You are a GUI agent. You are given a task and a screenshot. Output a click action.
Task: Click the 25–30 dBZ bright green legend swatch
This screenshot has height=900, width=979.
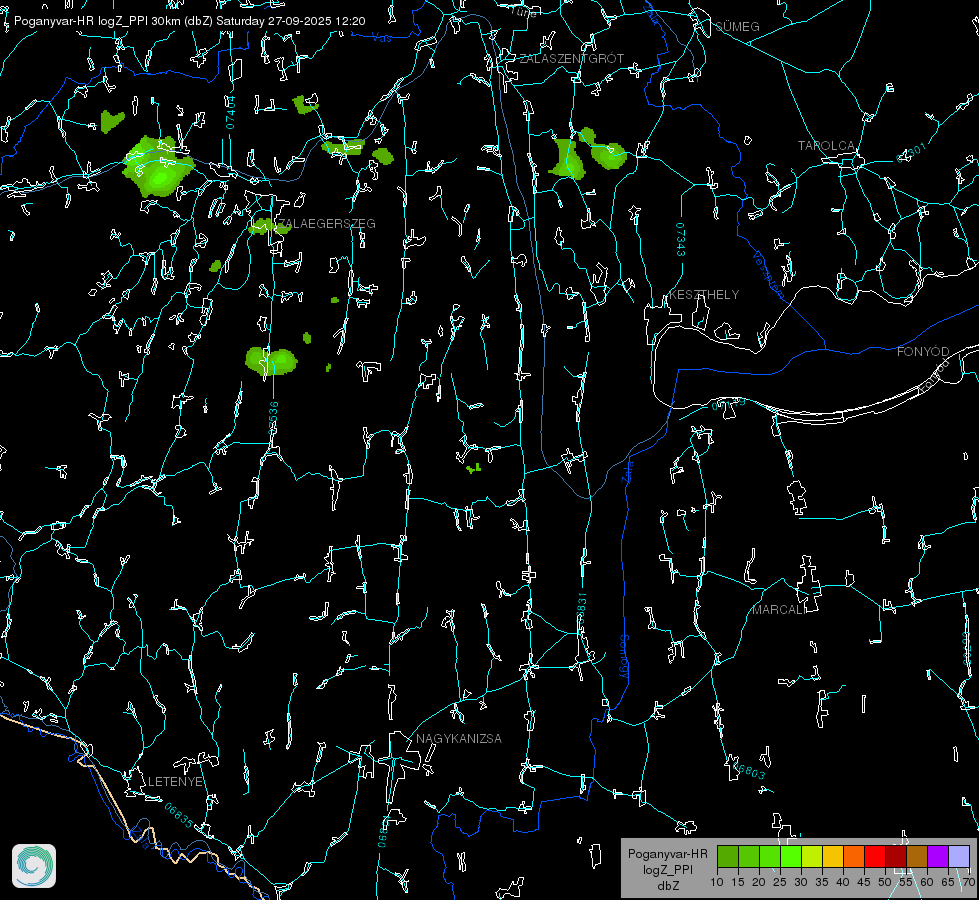click(x=791, y=856)
